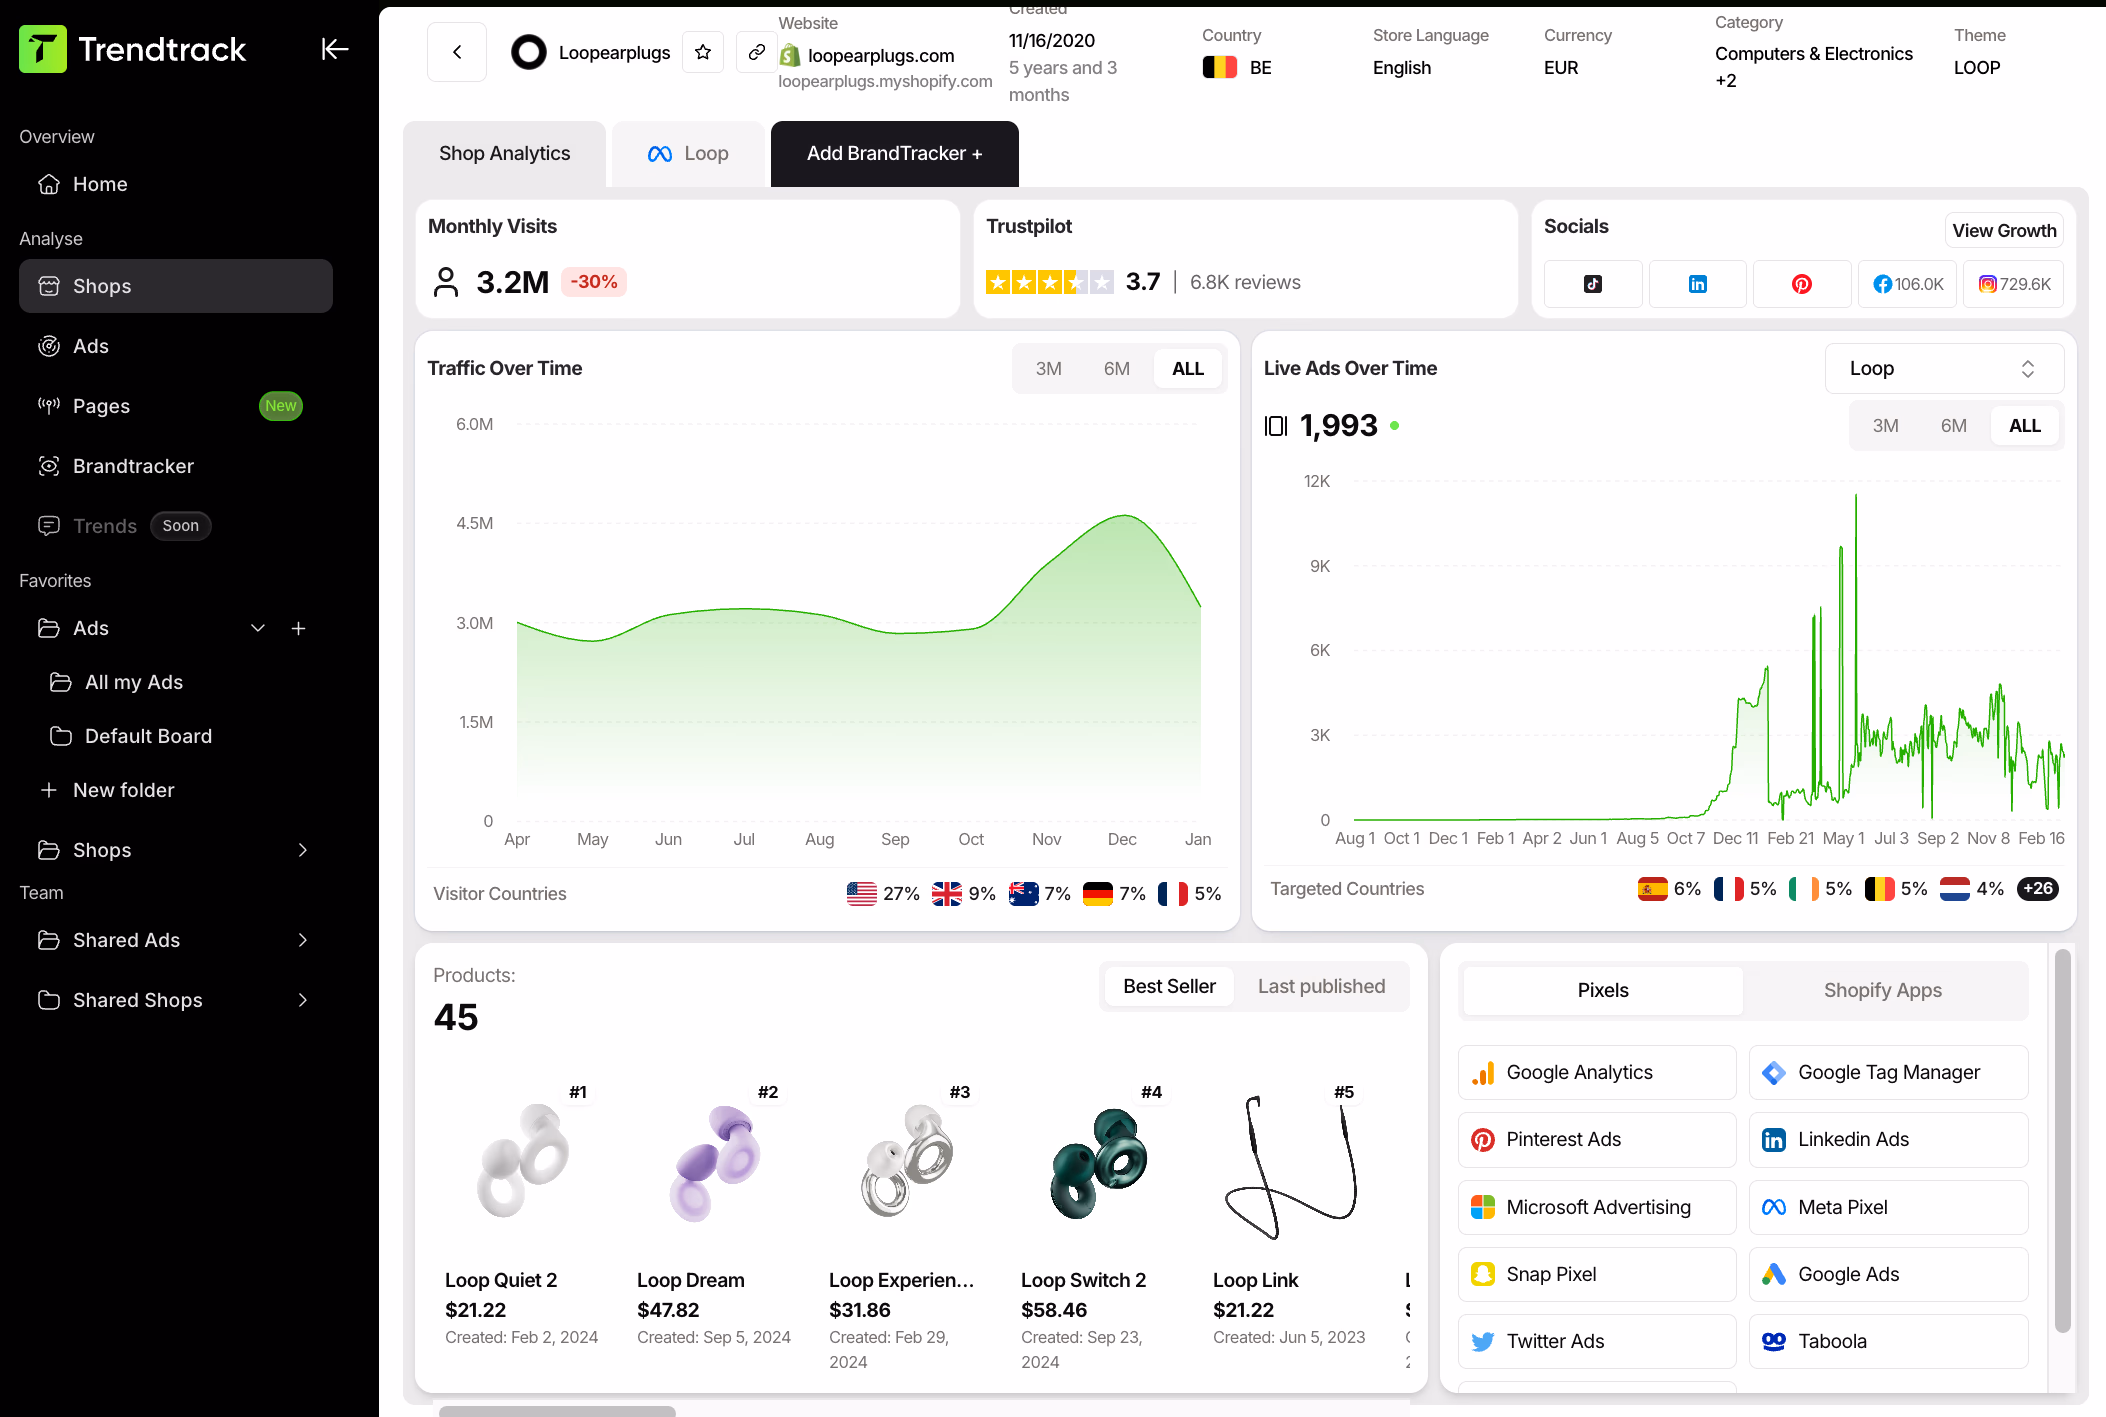Switch to the Loop tab

pos(687,153)
